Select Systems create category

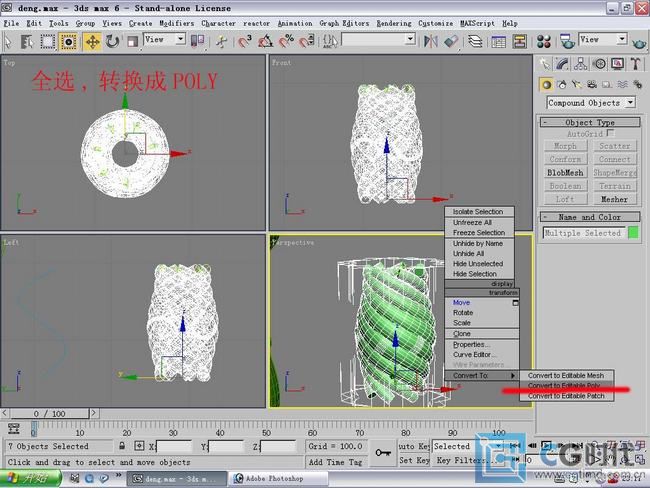point(638,85)
